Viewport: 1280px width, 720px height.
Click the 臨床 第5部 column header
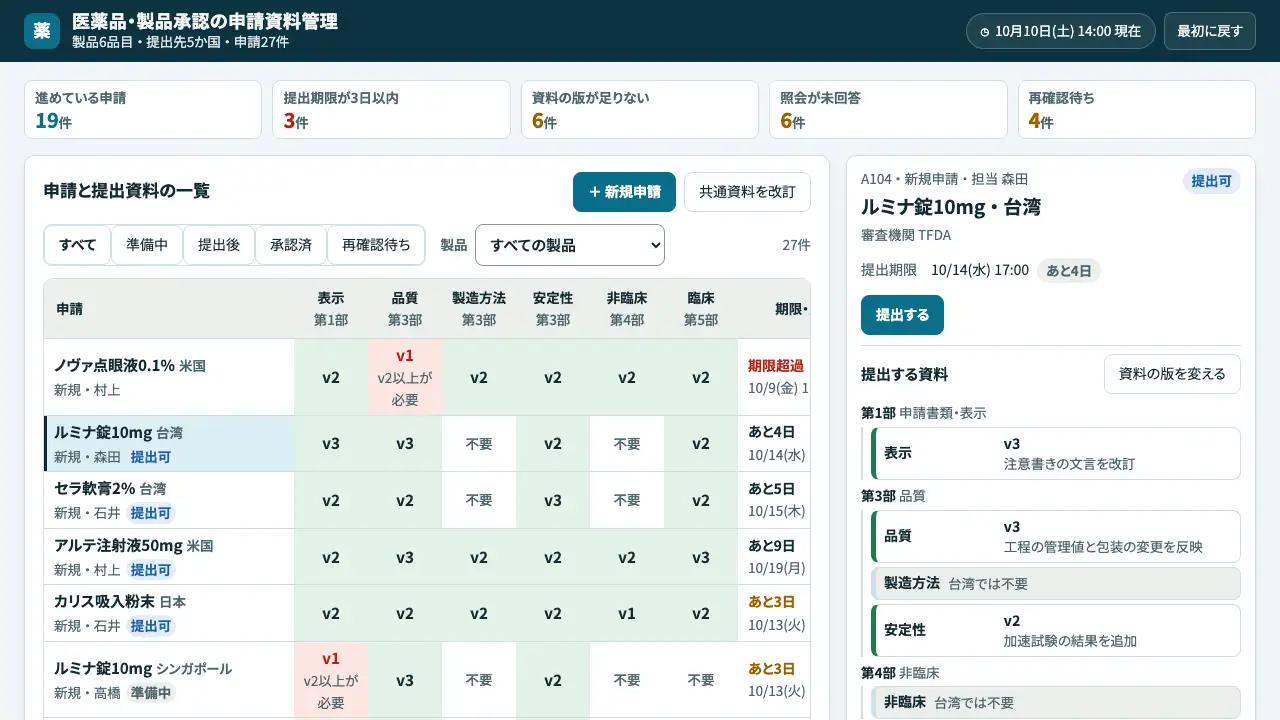tap(701, 309)
